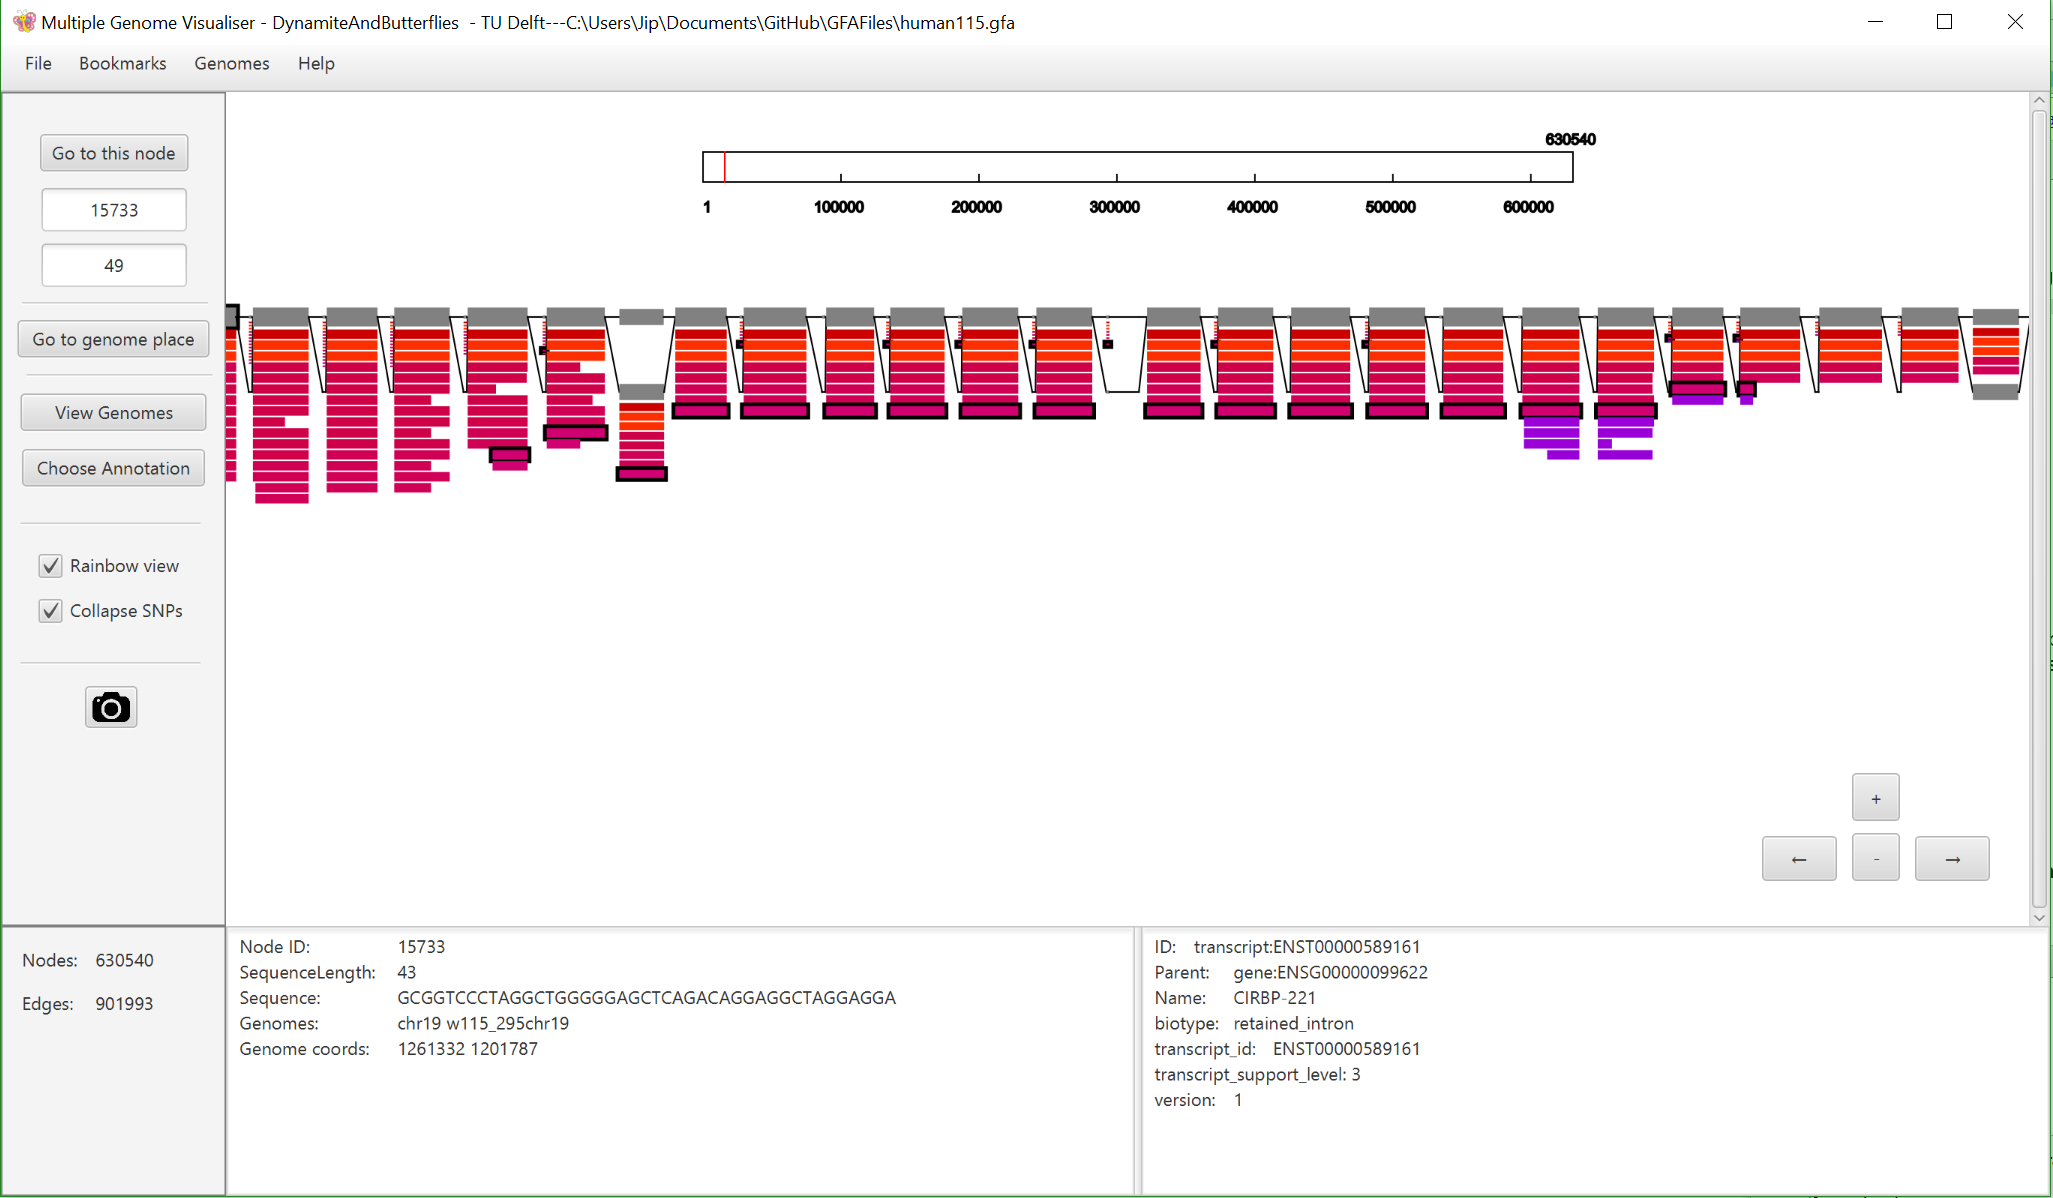Disable the Rainbow view checkbox
Viewport: 2053px width, 1198px height.
(51, 566)
